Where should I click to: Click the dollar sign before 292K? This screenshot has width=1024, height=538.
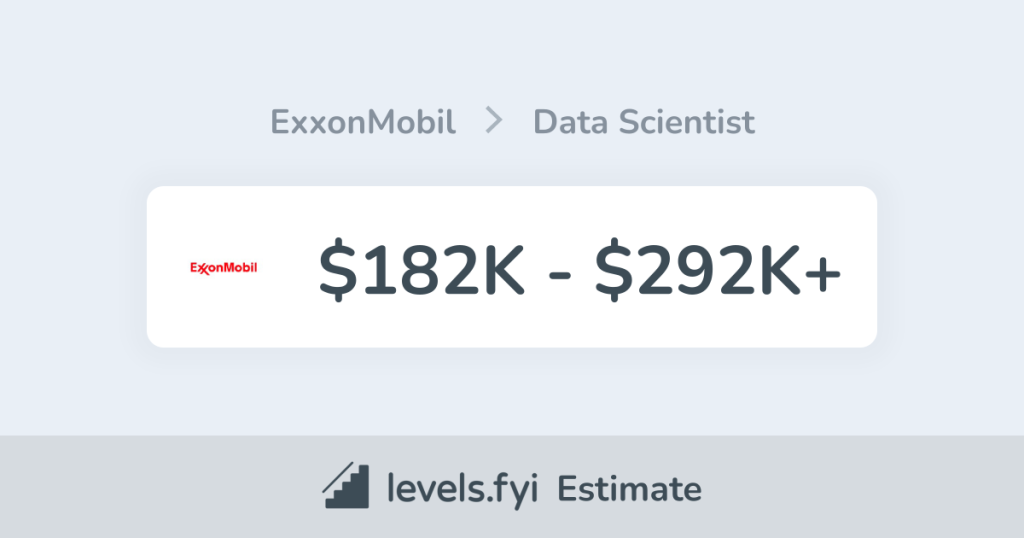(611, 268)
